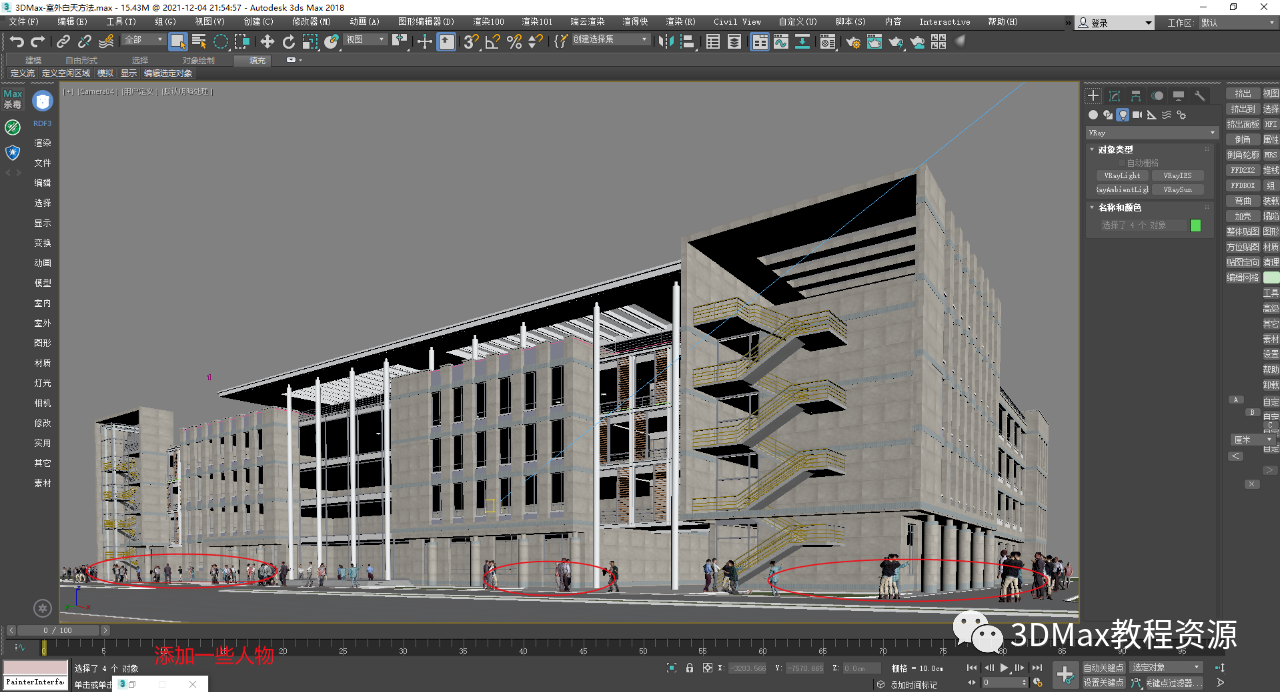Toggle Percent Snap icon
This screenshot has height=692, width=1280.
(x=514, y=41)
